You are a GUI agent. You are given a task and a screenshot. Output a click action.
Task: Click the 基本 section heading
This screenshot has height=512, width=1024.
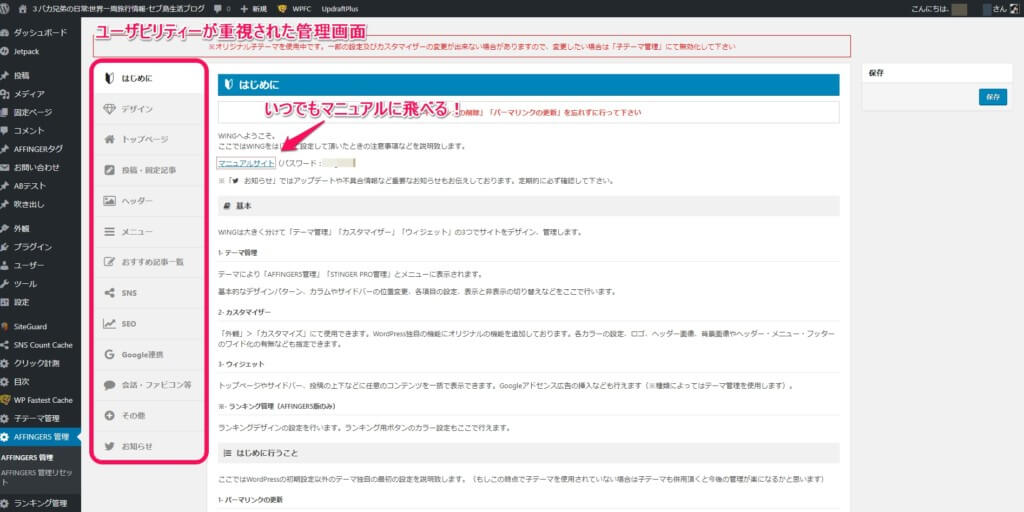(528, 206)
